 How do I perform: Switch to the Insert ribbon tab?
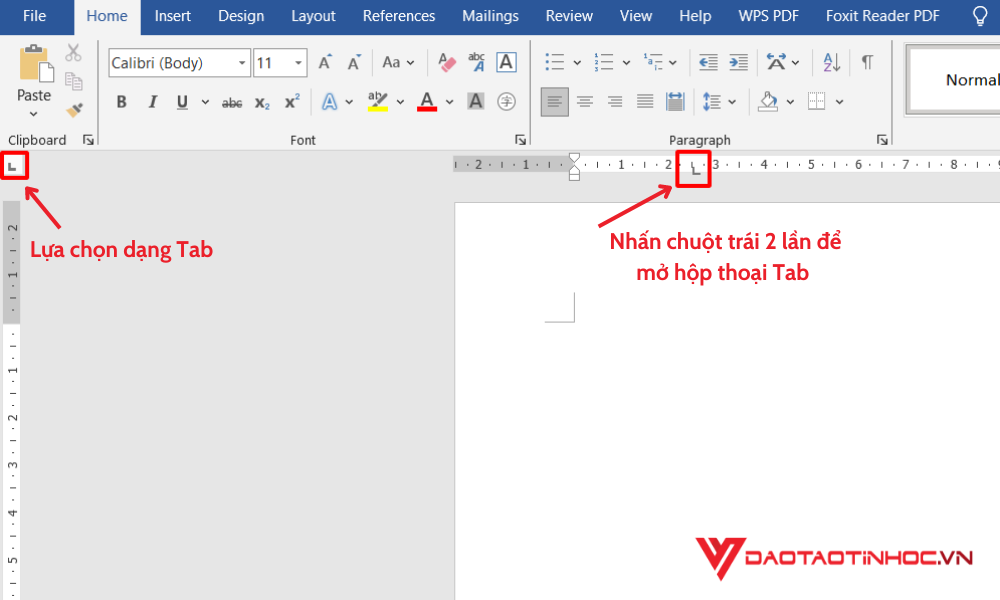[172, 16]
